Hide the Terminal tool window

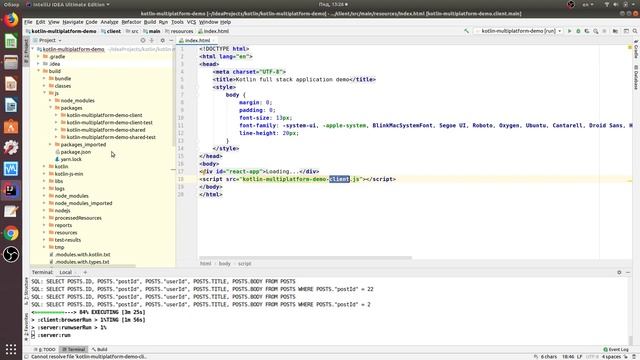pyautogui.click(x=628, y=272)
